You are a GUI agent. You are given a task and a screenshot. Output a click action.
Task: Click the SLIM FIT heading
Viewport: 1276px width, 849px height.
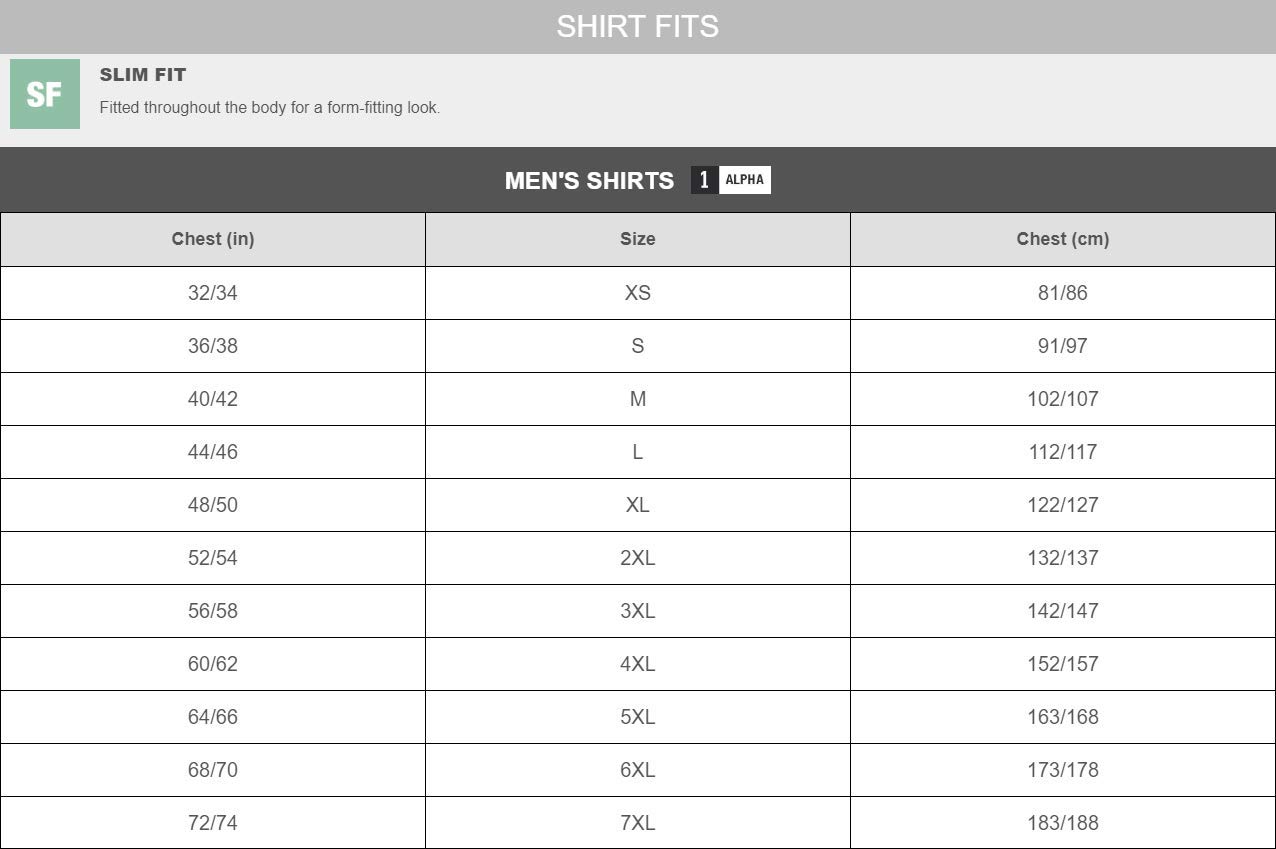[x=143, y=75]
